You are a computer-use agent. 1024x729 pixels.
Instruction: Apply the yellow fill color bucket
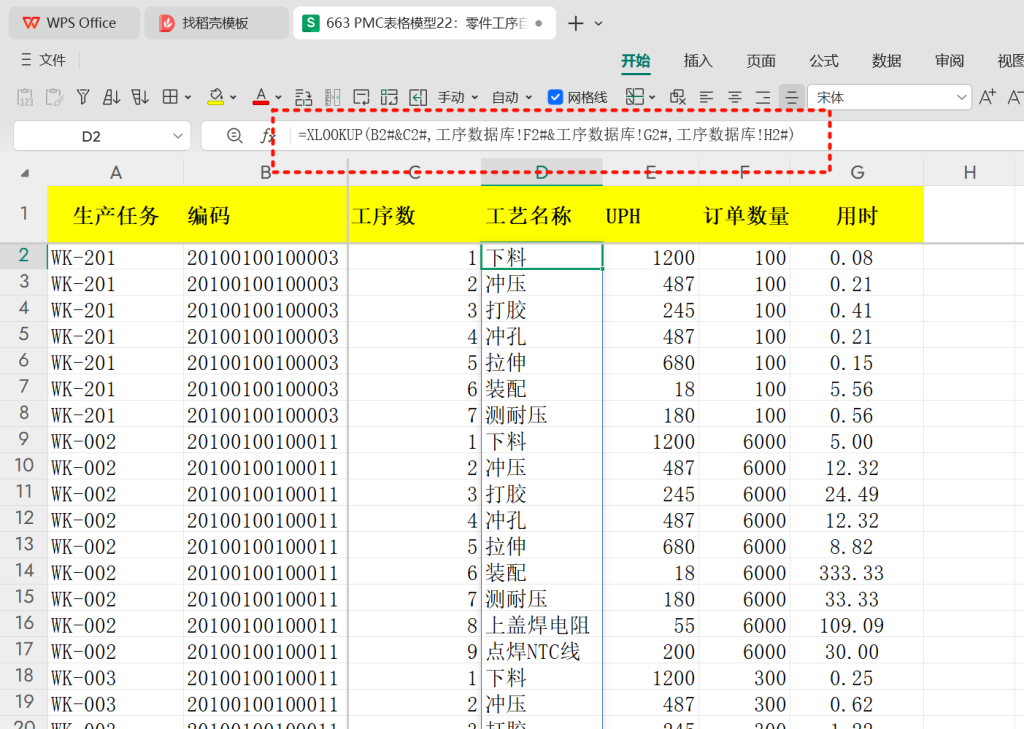[x=216, y=97]
